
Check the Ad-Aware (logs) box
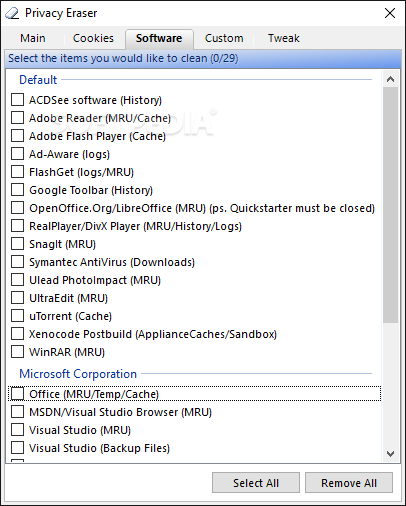click(x=17, y=154)
